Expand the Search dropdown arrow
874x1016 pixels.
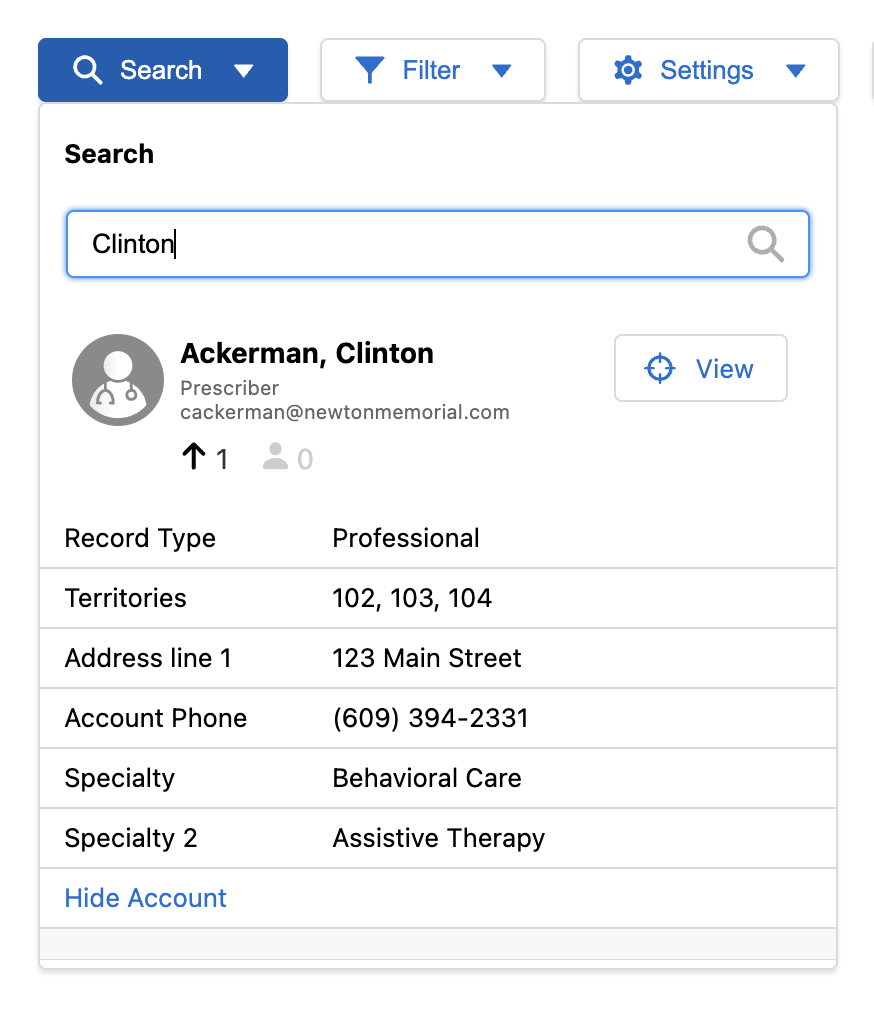[243, 71]
